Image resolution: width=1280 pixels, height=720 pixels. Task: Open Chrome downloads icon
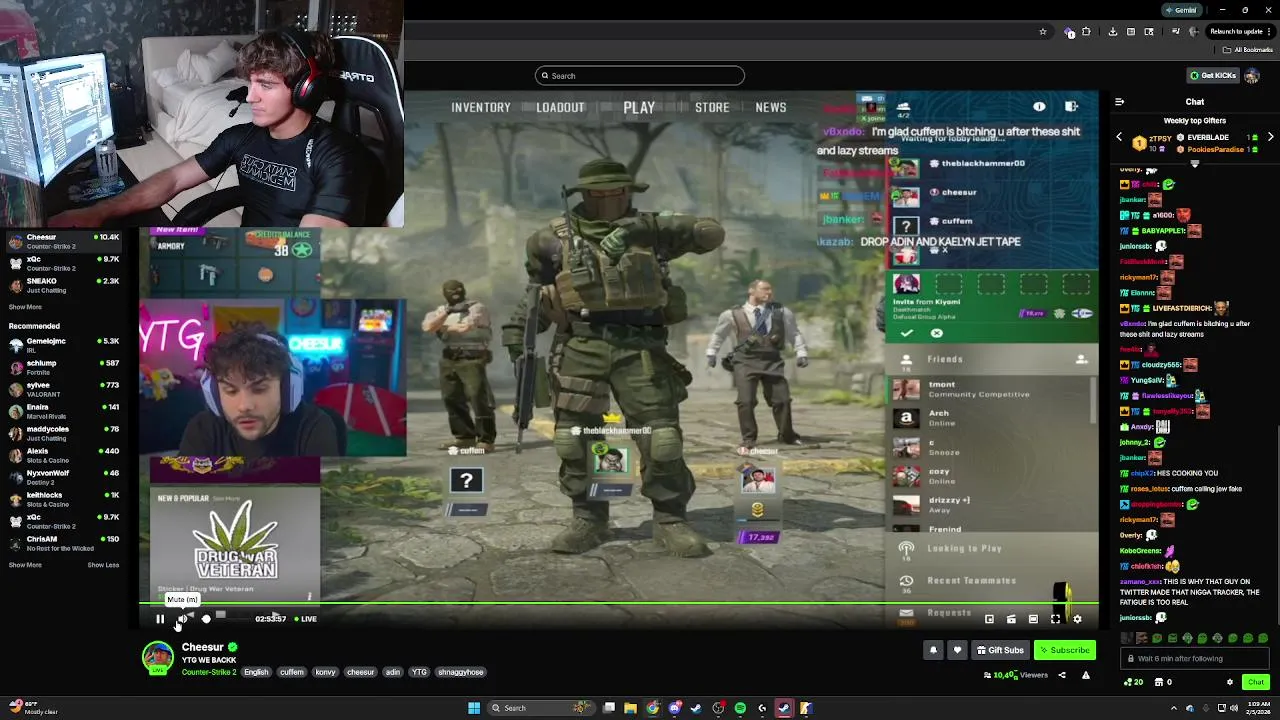[1112, 32]
